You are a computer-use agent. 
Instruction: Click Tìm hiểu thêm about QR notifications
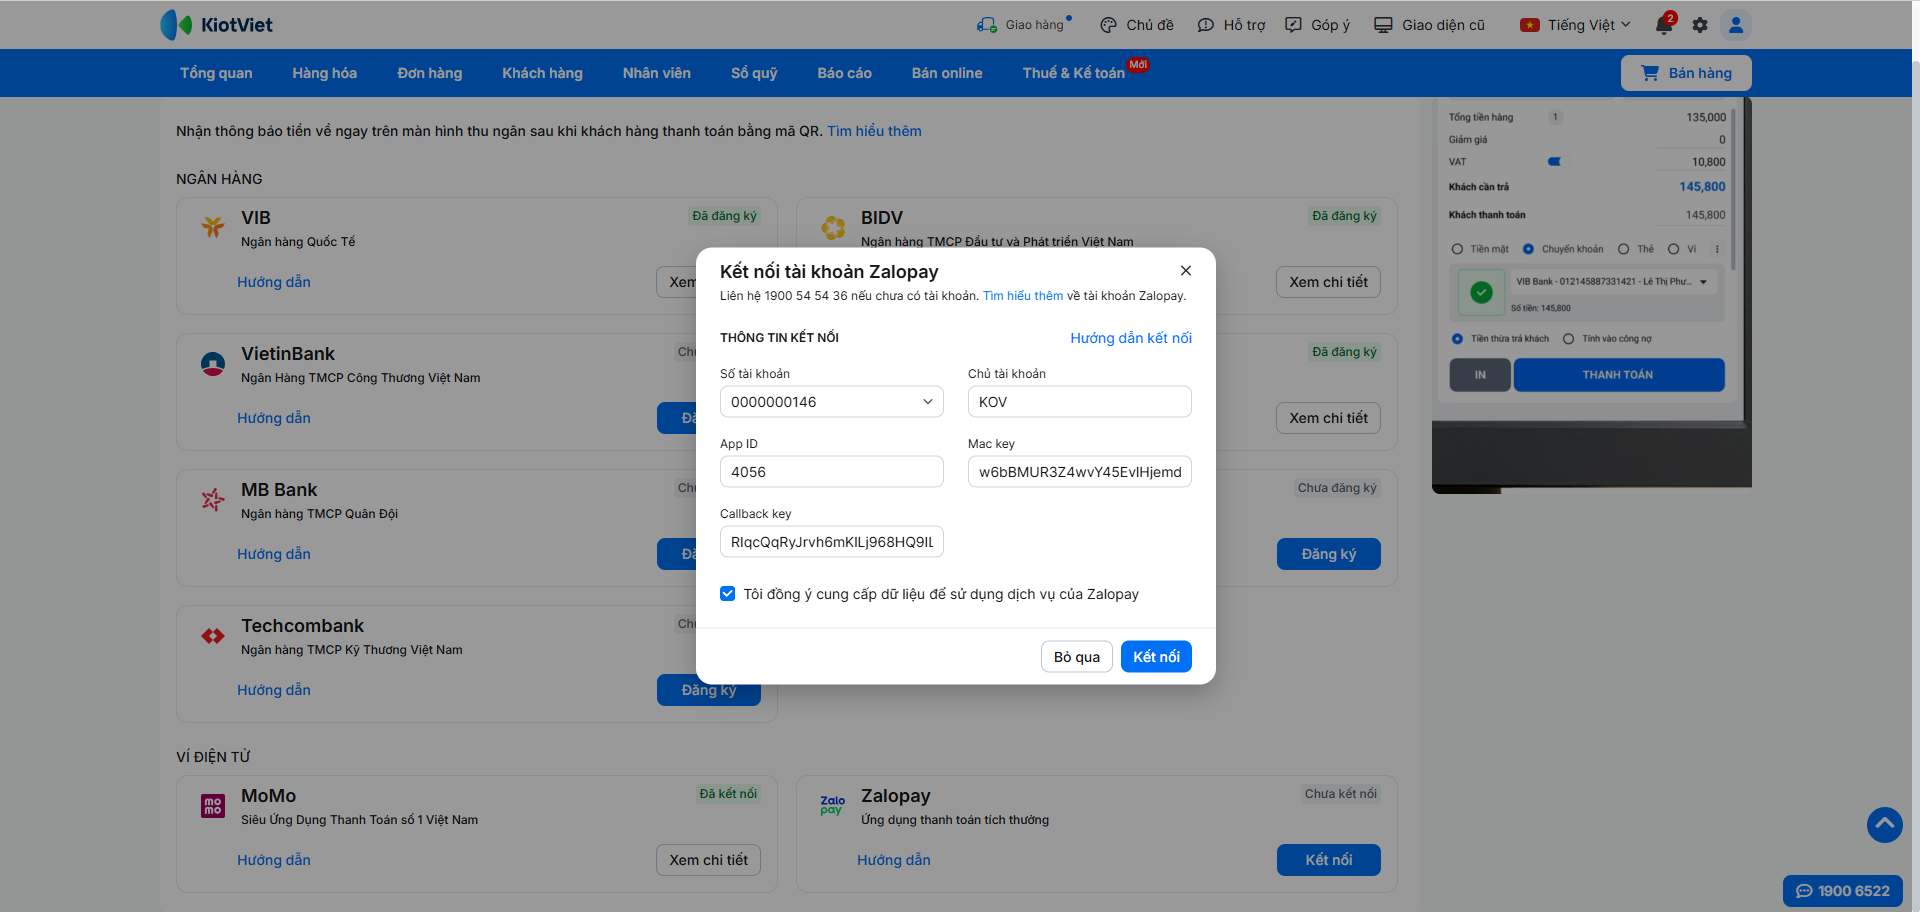pyautogui.click(x=874, y=131)
